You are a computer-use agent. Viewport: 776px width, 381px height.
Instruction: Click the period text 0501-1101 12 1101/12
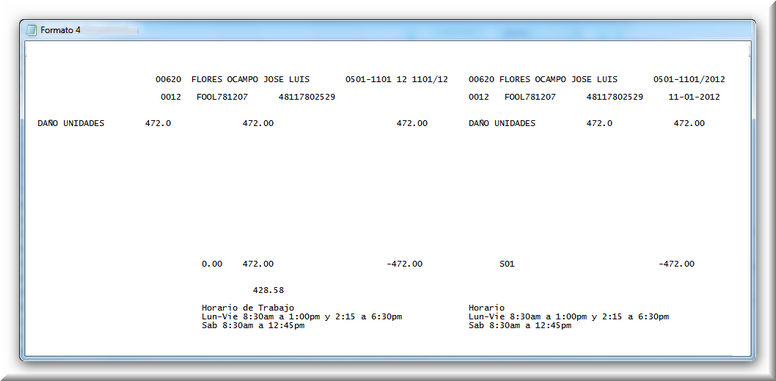(x=396, y=79)
